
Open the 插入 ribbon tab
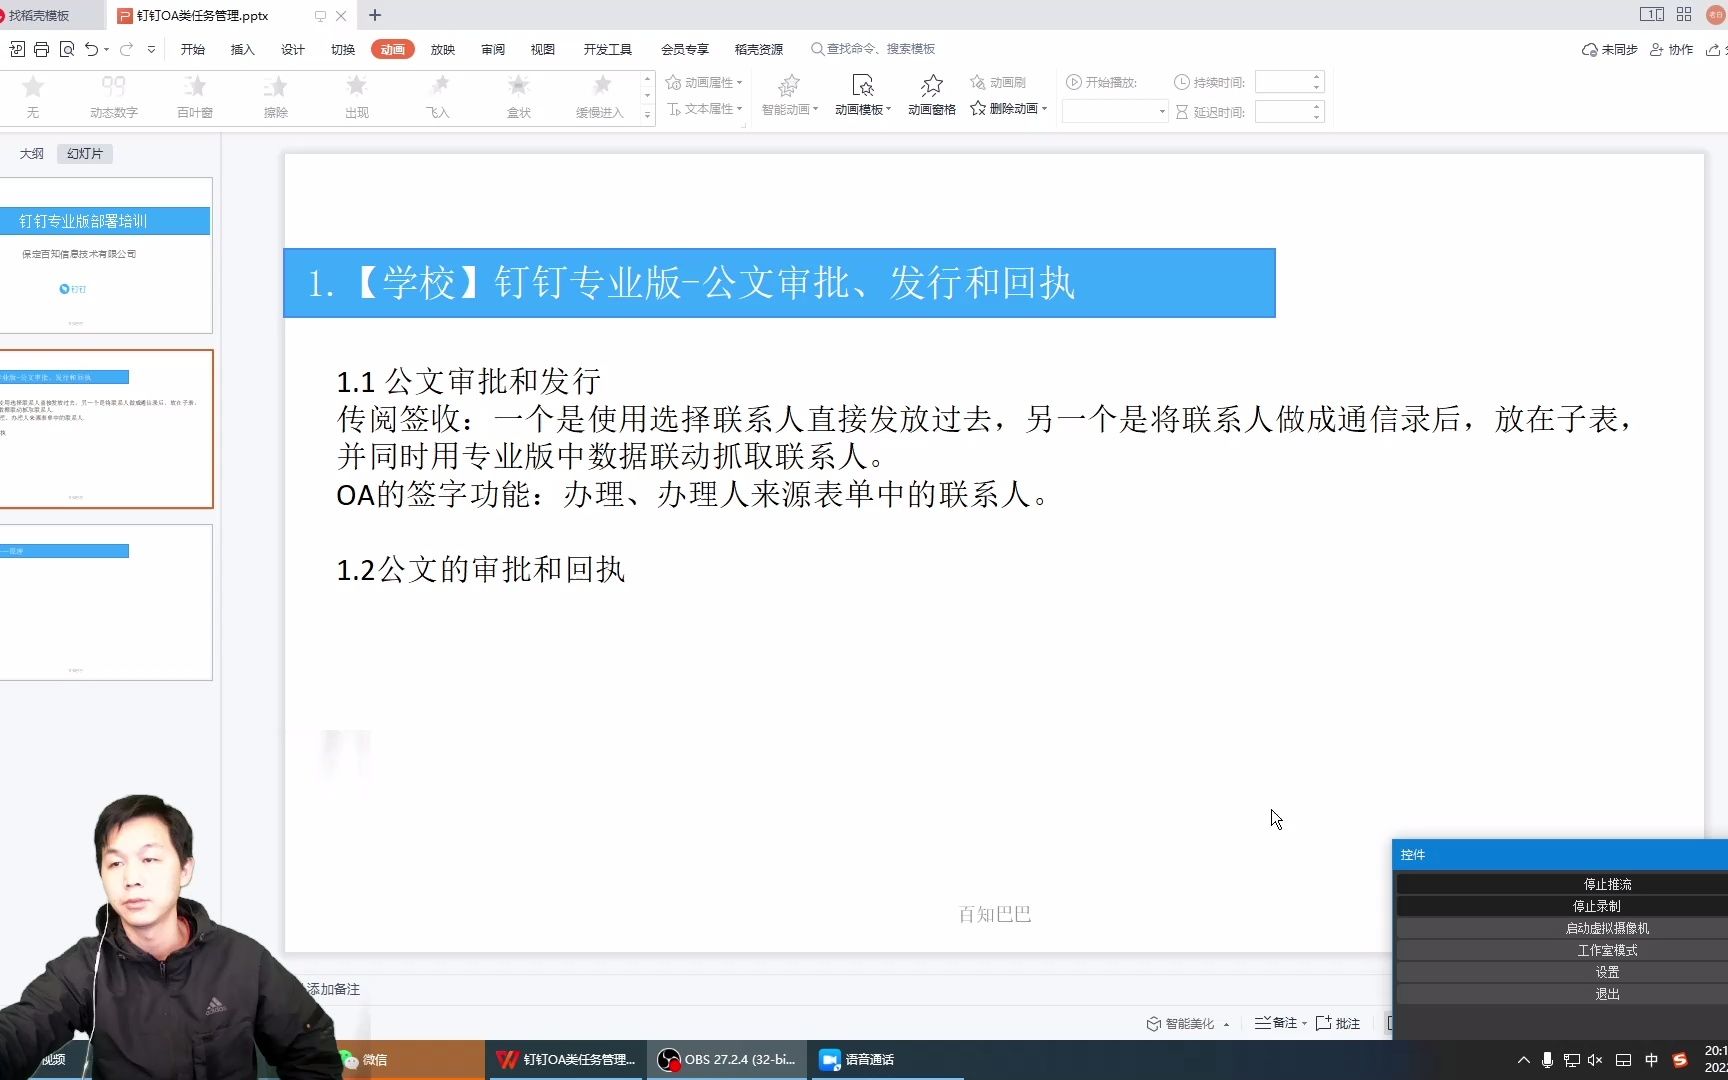coord(243,49)
